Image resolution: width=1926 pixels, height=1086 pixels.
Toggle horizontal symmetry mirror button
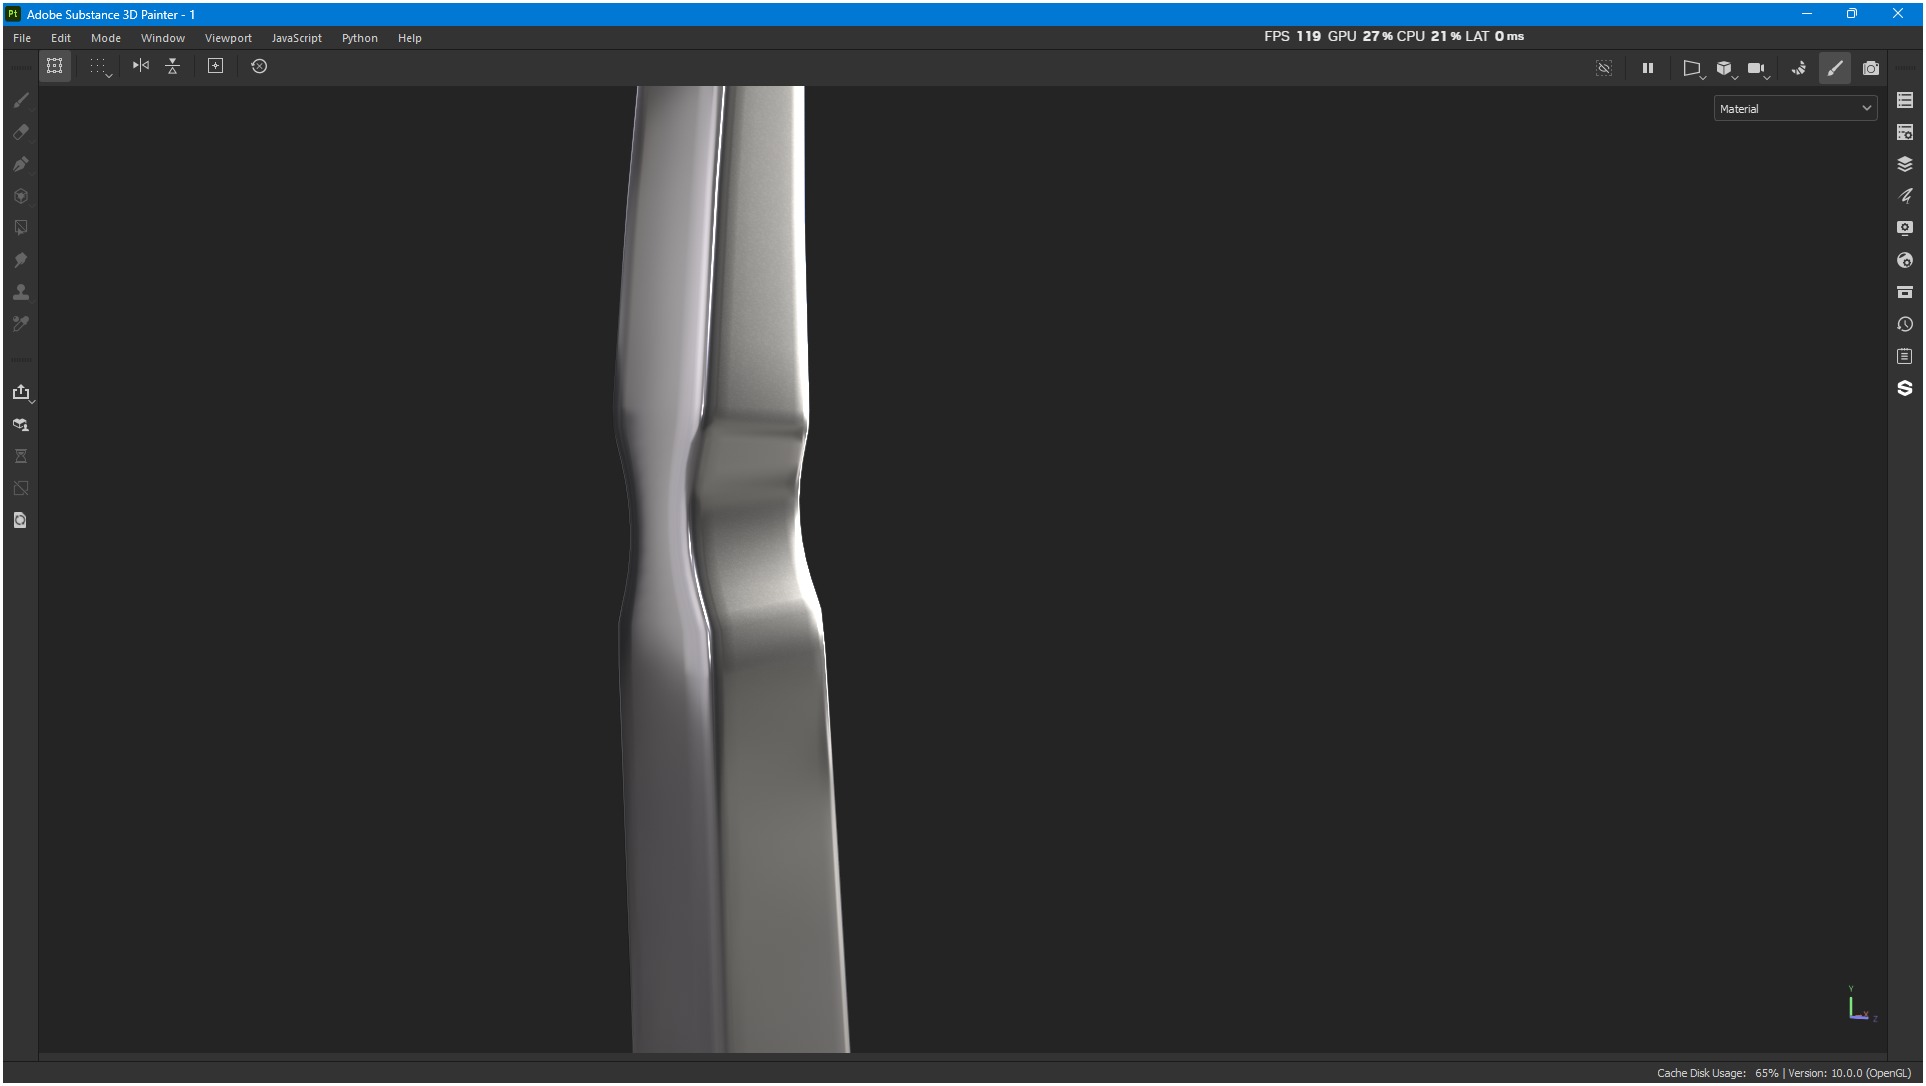pos(141,66)
